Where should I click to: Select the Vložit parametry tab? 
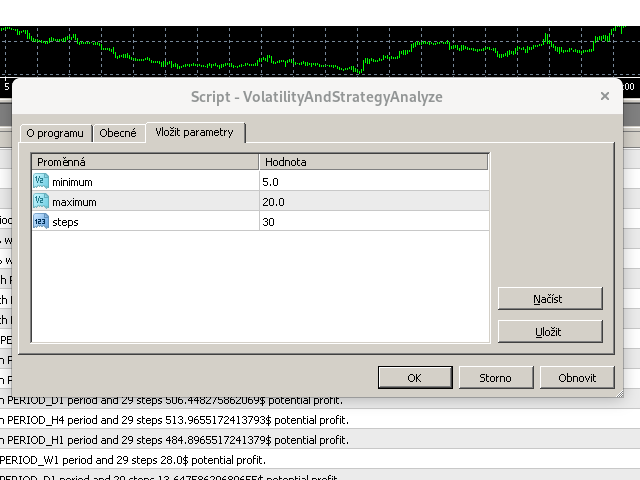click(x=195, y=132)
